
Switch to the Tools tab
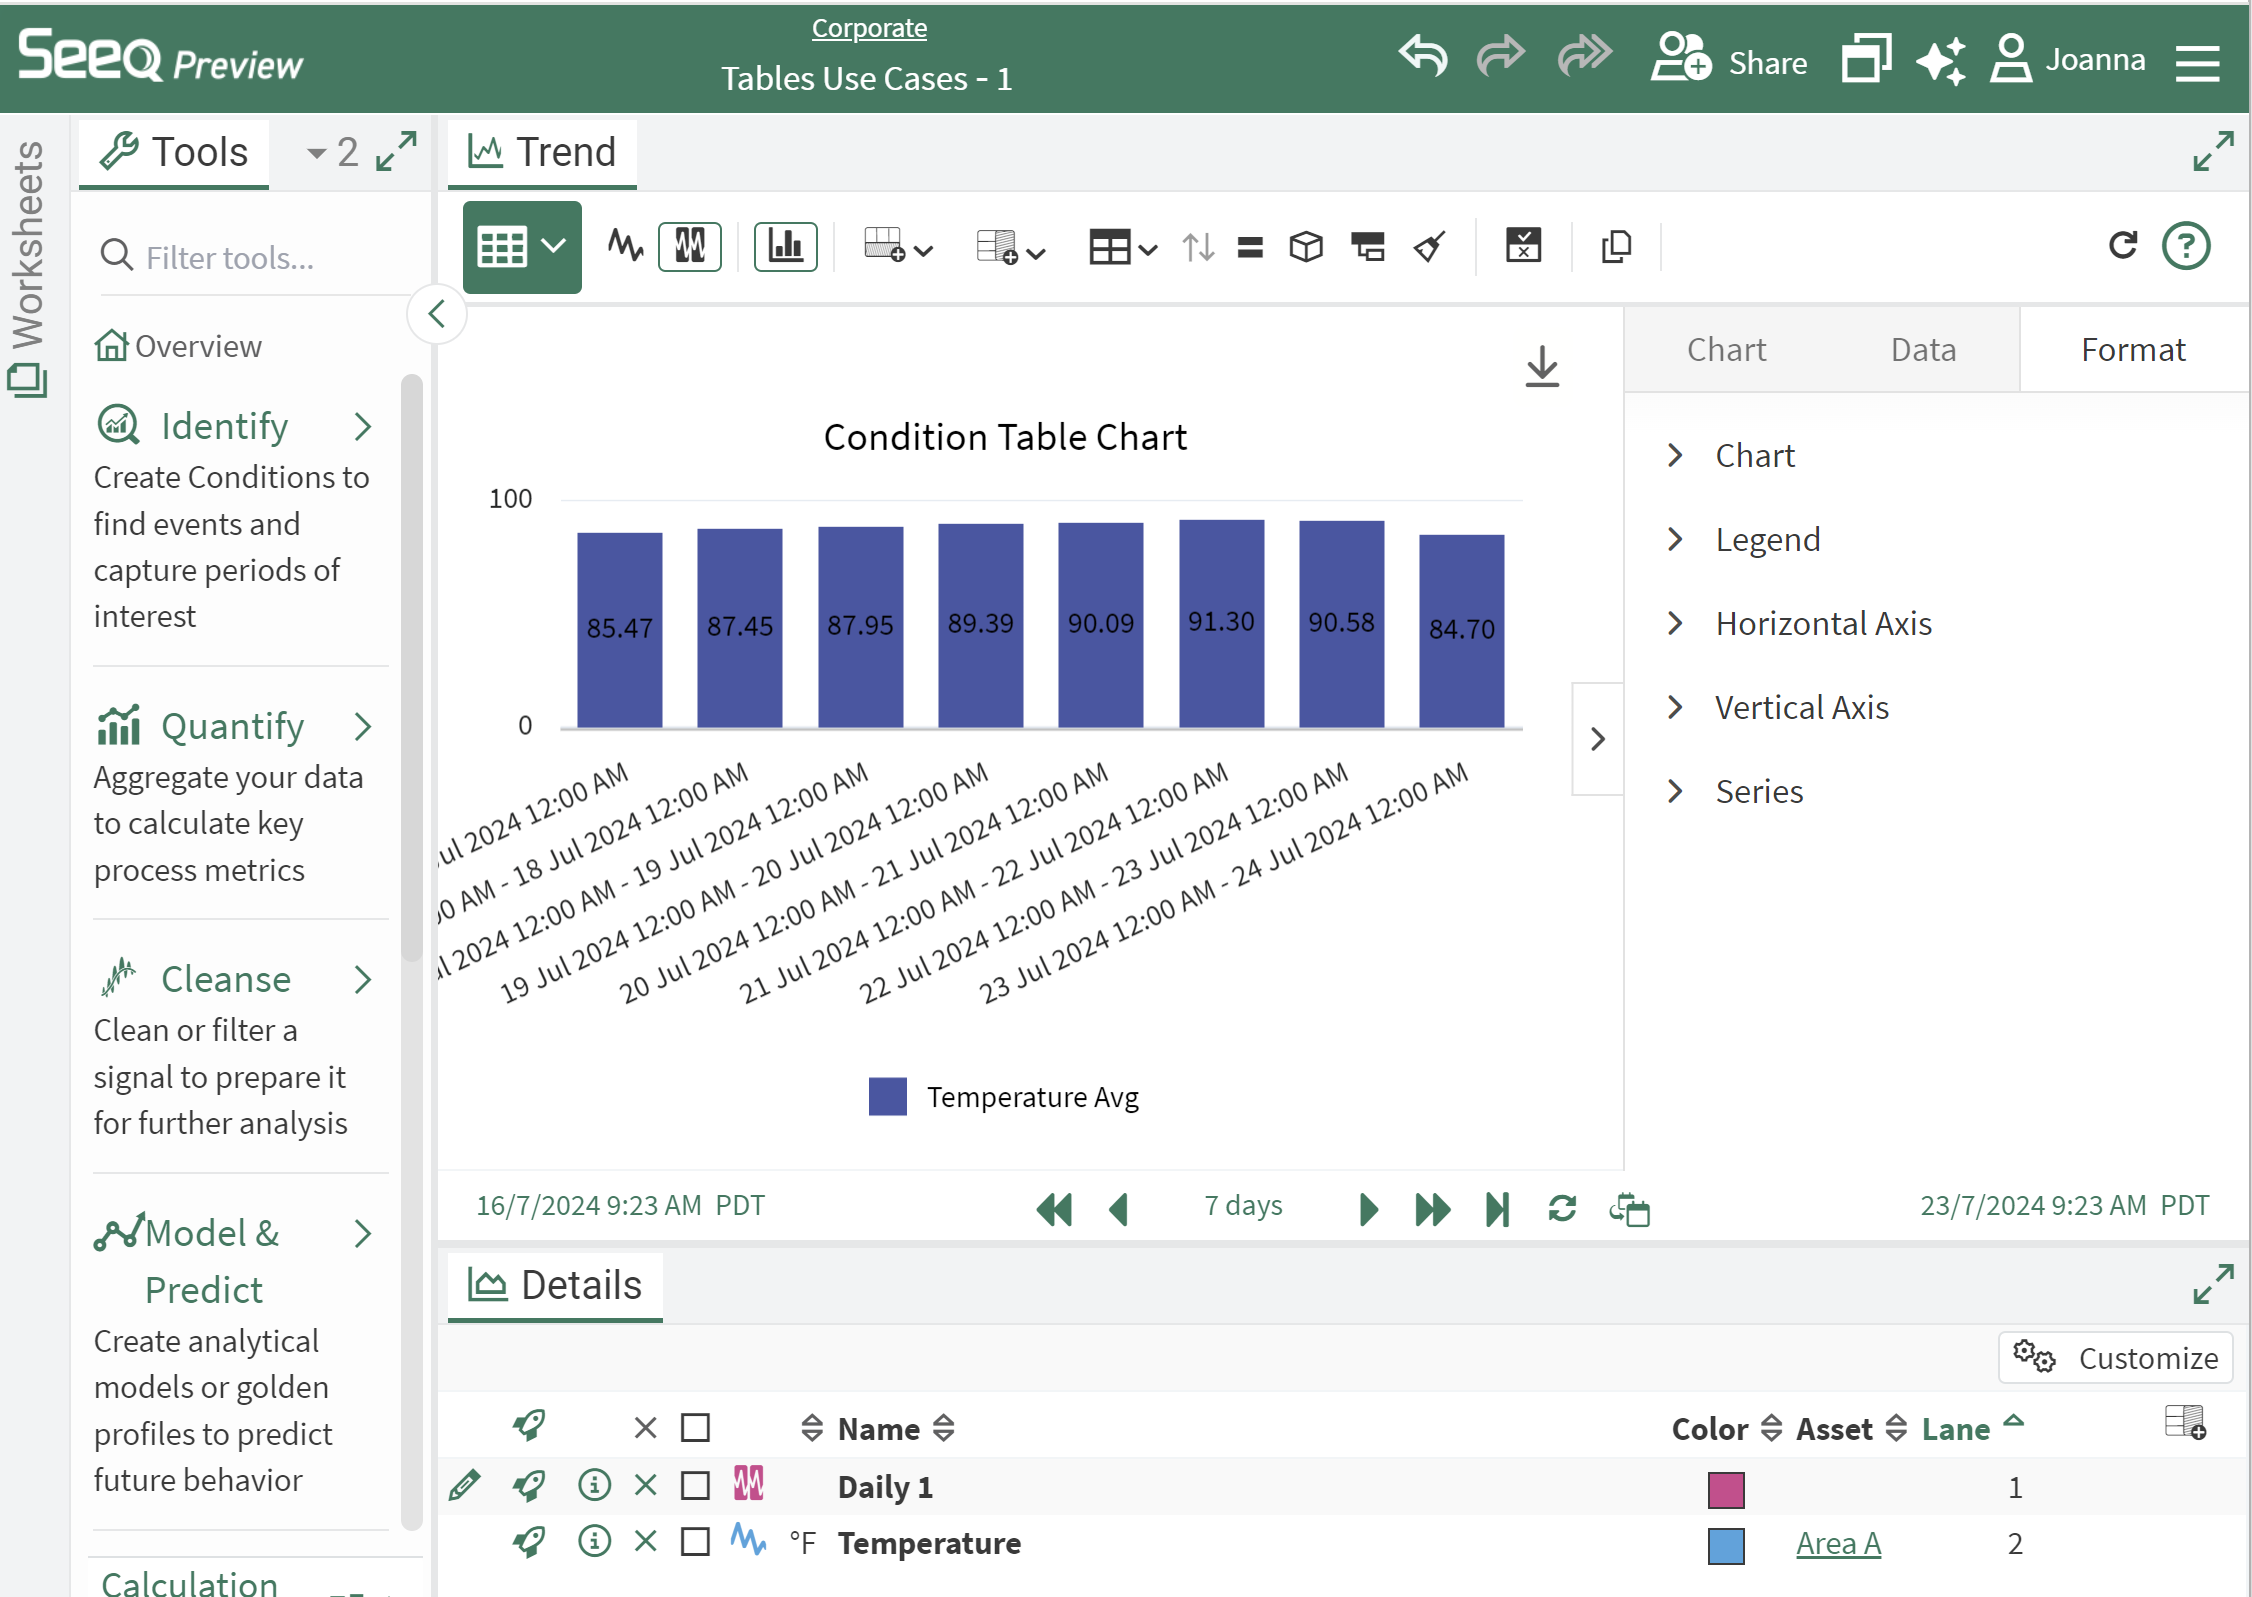174,152
